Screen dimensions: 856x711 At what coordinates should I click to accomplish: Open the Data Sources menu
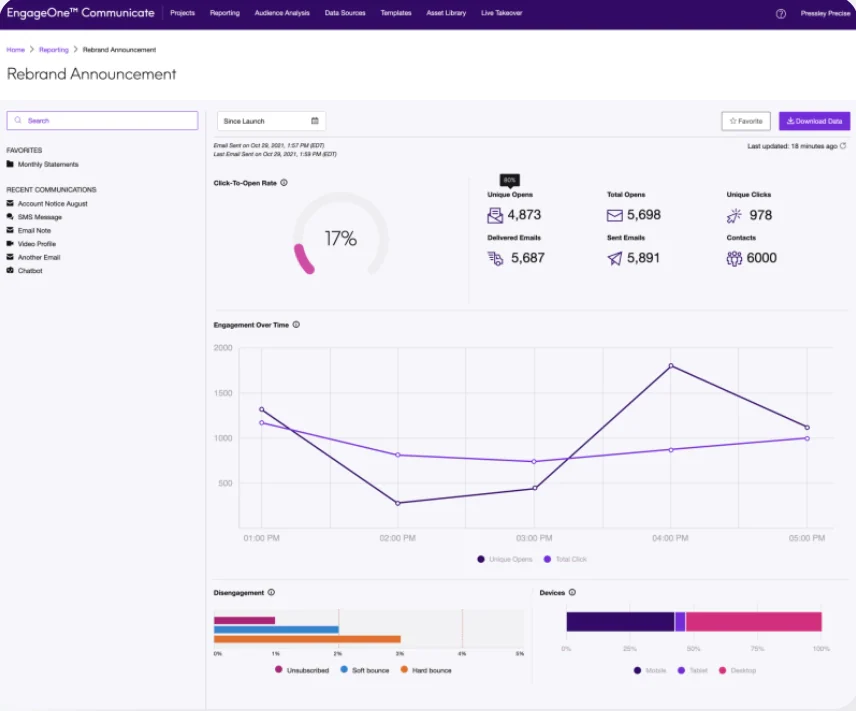coord(345,13)
